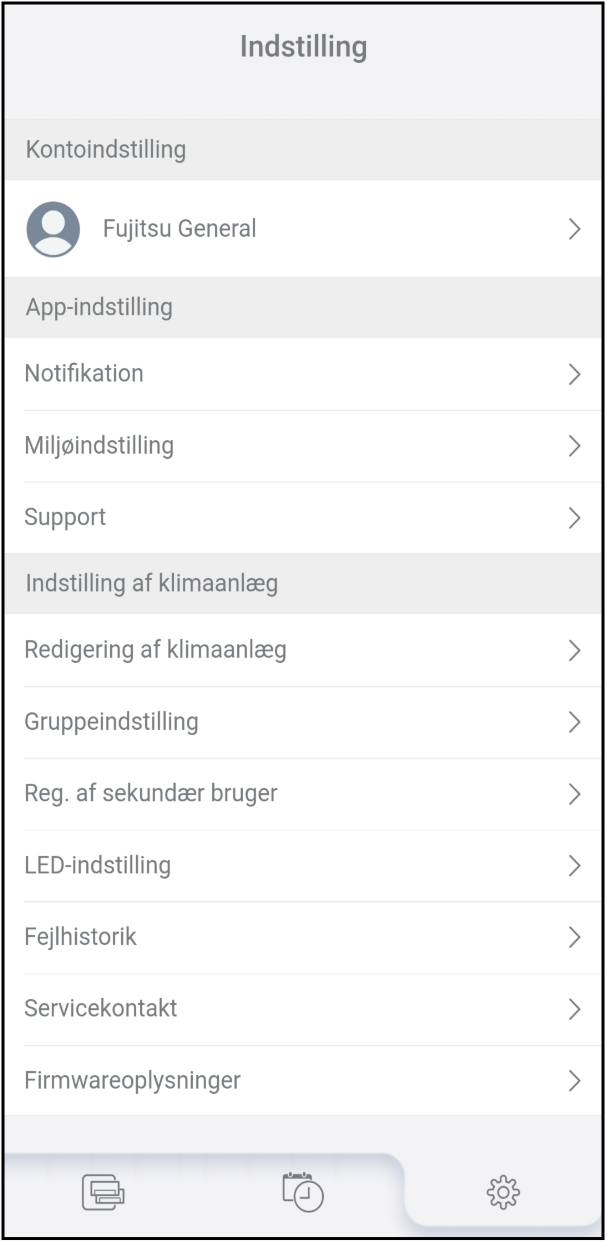
Task: Open LED-indstilling settings
Action: [97, 866]
